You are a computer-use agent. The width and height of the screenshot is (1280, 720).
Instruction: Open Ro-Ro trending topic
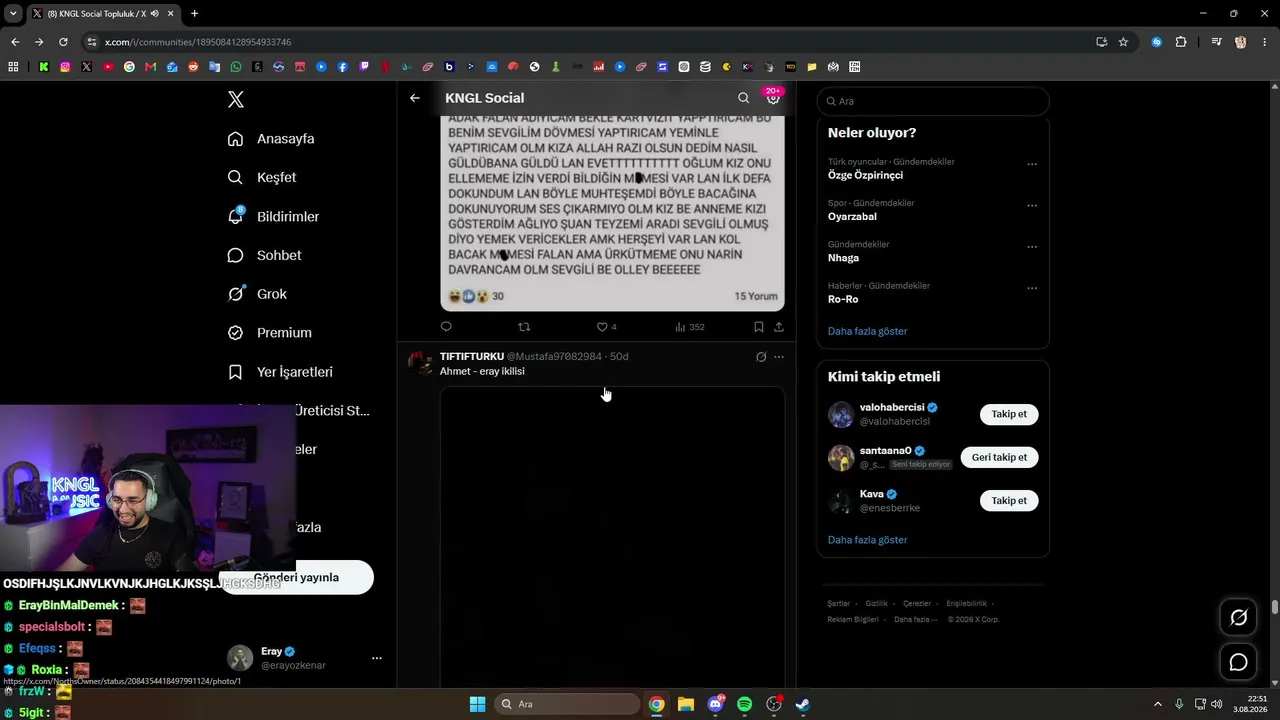(x=843, y=299)
